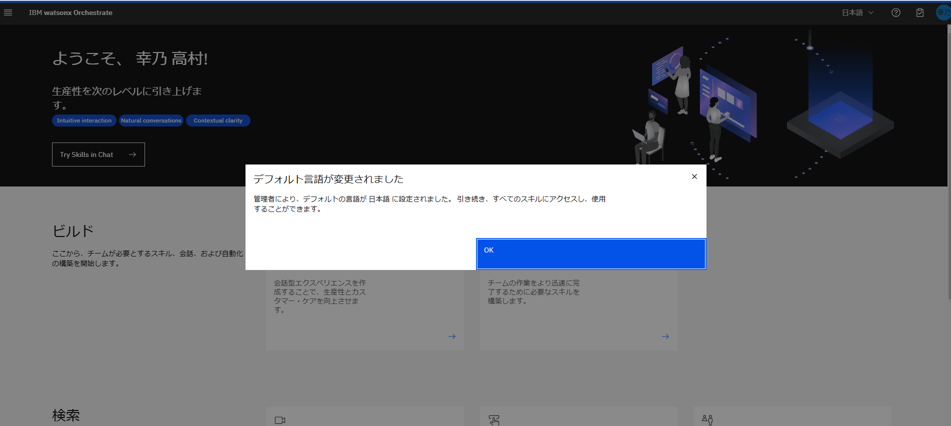The width and height of the screenshot is (951, 426).
Task: Click the 会話型エクスペリエンスを作成 card text
Action: click(320, 296)
